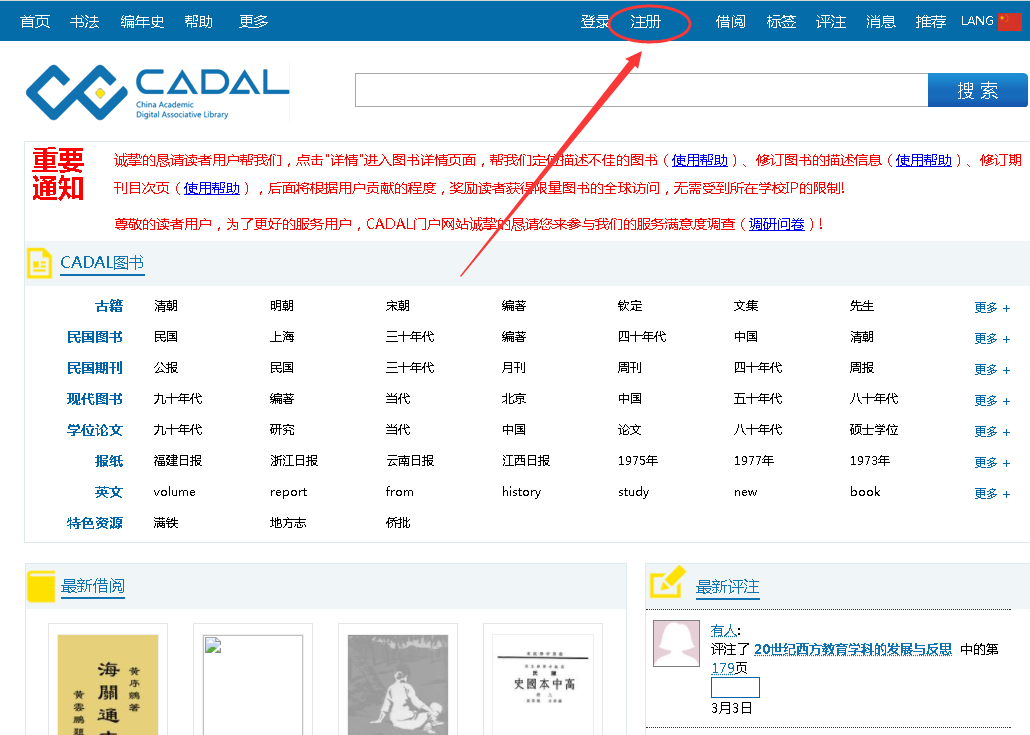Viewport: 1030px width, 735px height.
Task: Click the 最新评注 section heading
Action: pos(728,587)
